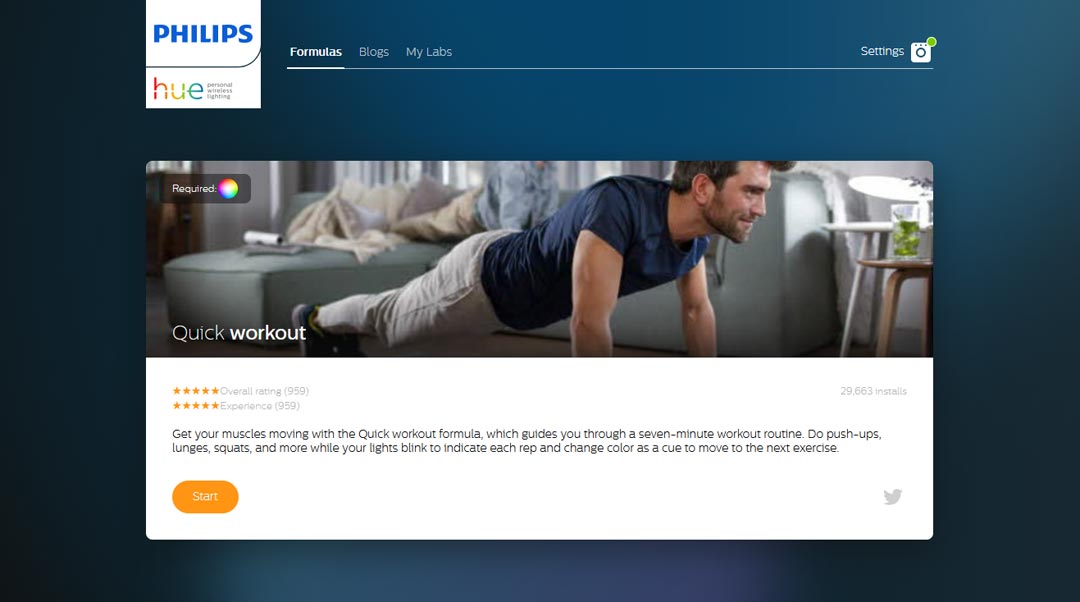1080x602 pixels.
Task: Click the Experience rating stars
Action: (x=196, y=406)
